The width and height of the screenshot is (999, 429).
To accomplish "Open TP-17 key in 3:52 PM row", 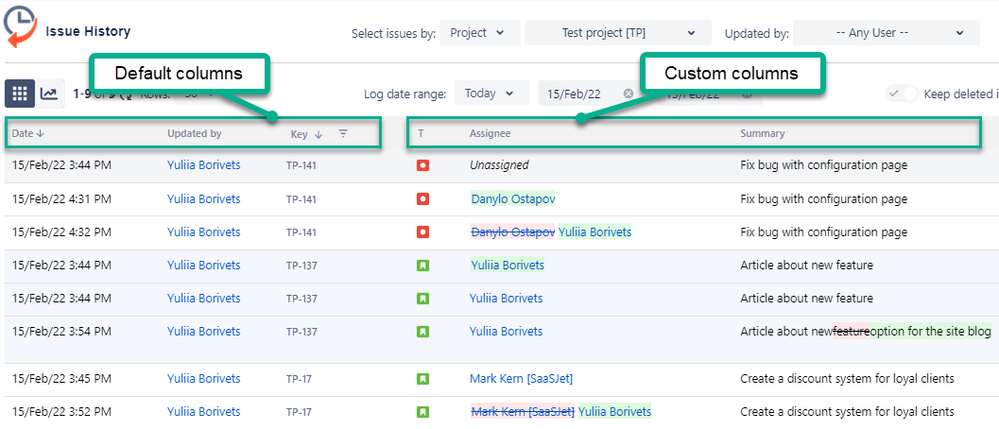I will 299,412.
